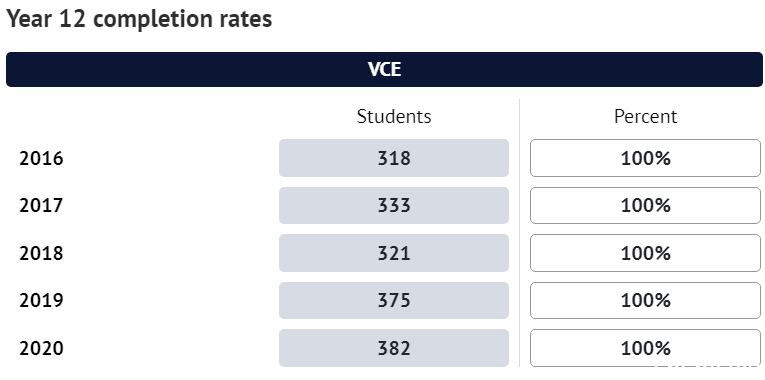Select the 2020 row label
Screen dimensions: 765x380
click(x=41, y=348)
